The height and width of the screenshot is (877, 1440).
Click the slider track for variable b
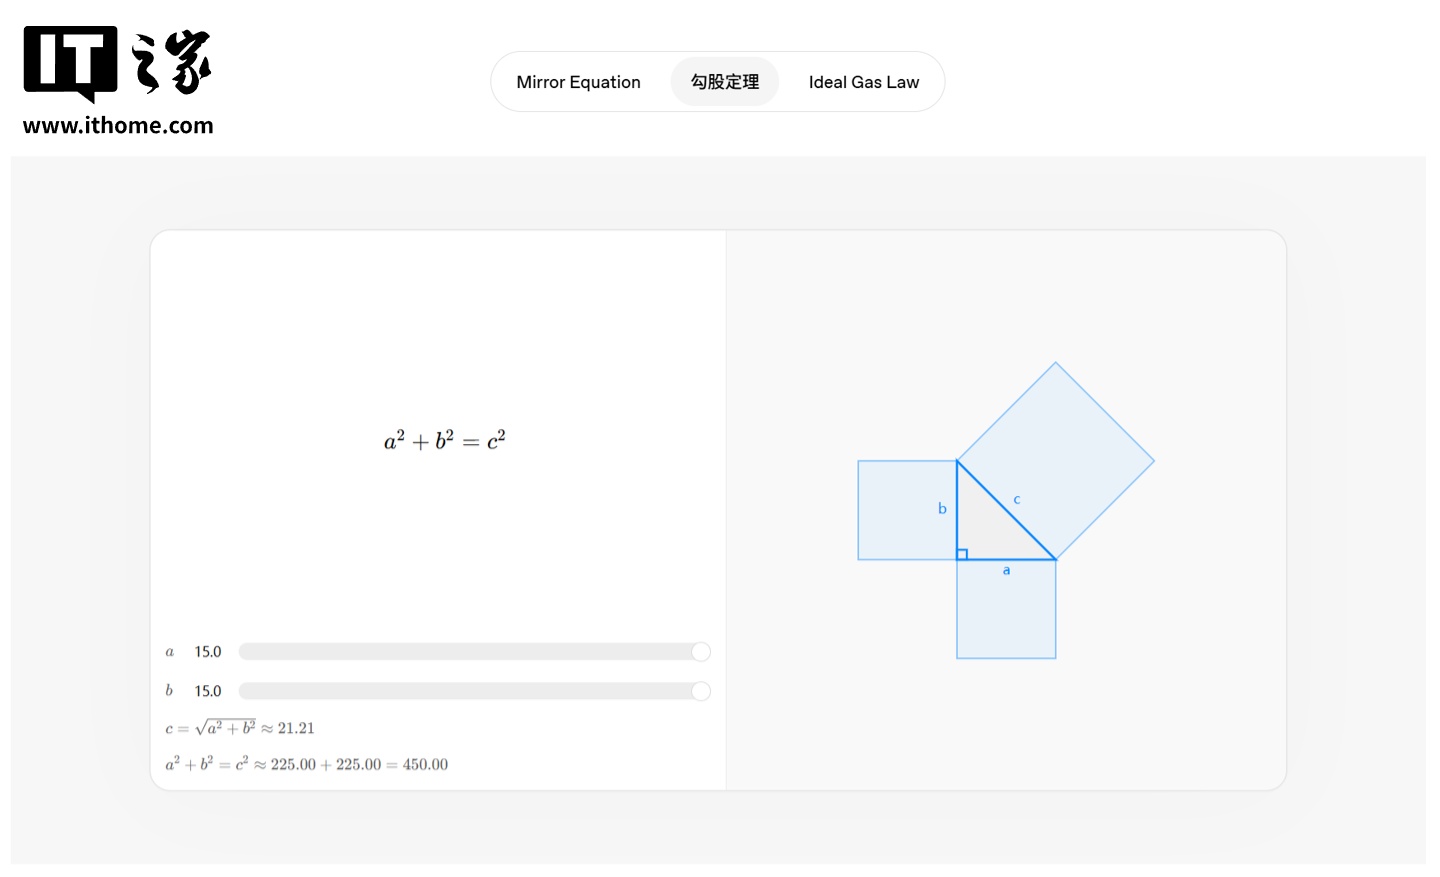(465, 691)
